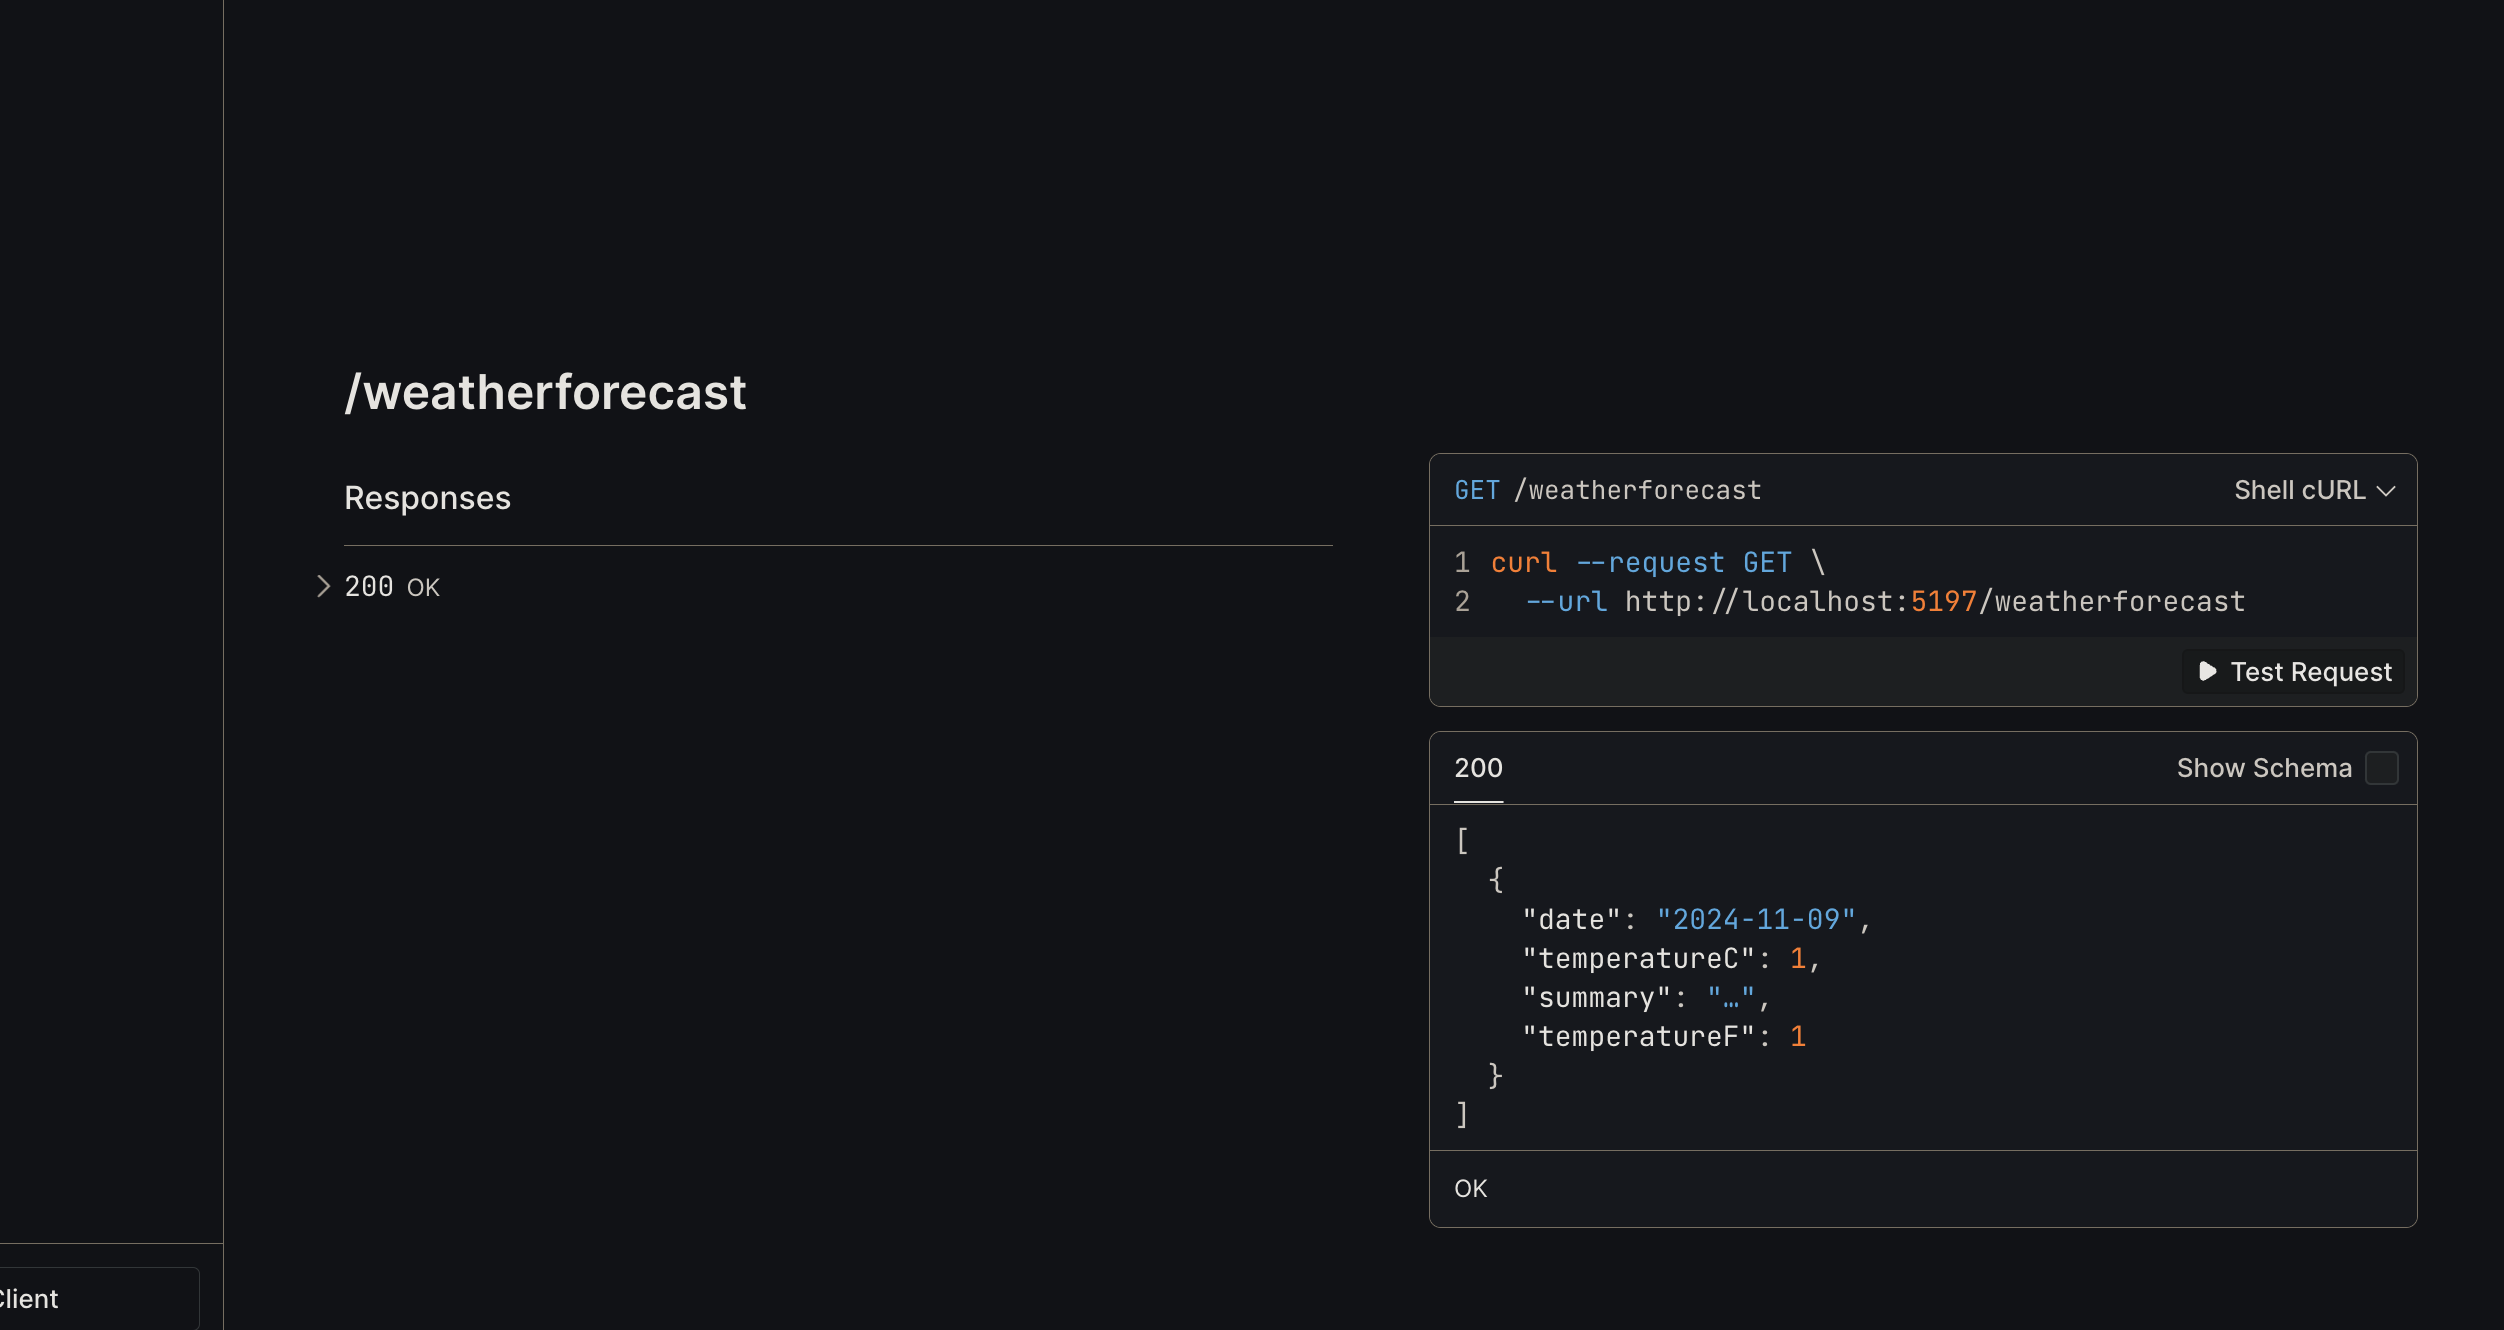Click the curl --request GET code line
Image resolution: width=2504 pixels, height=1330 pixels.
click(x=1658, y=562)
